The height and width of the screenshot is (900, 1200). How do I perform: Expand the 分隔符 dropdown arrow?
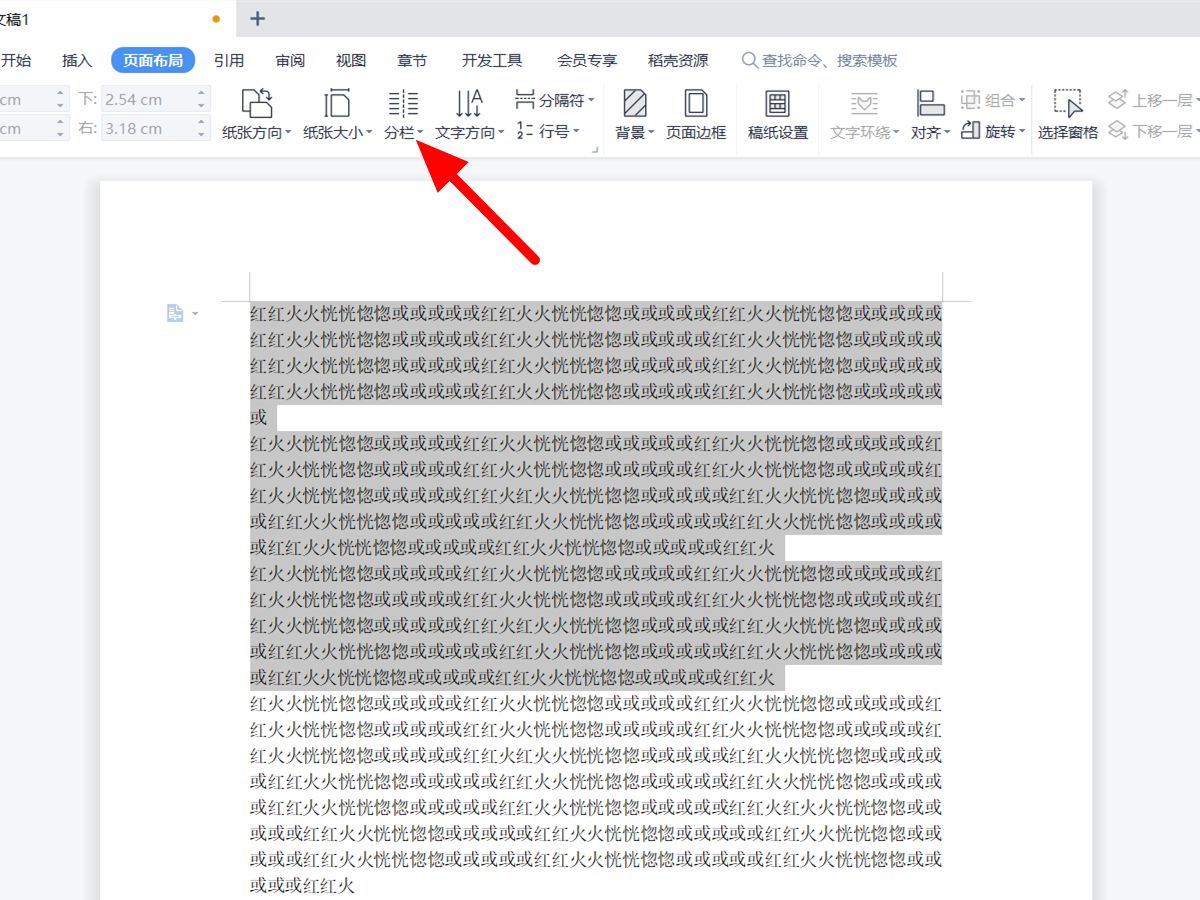(x=591, y=101)
